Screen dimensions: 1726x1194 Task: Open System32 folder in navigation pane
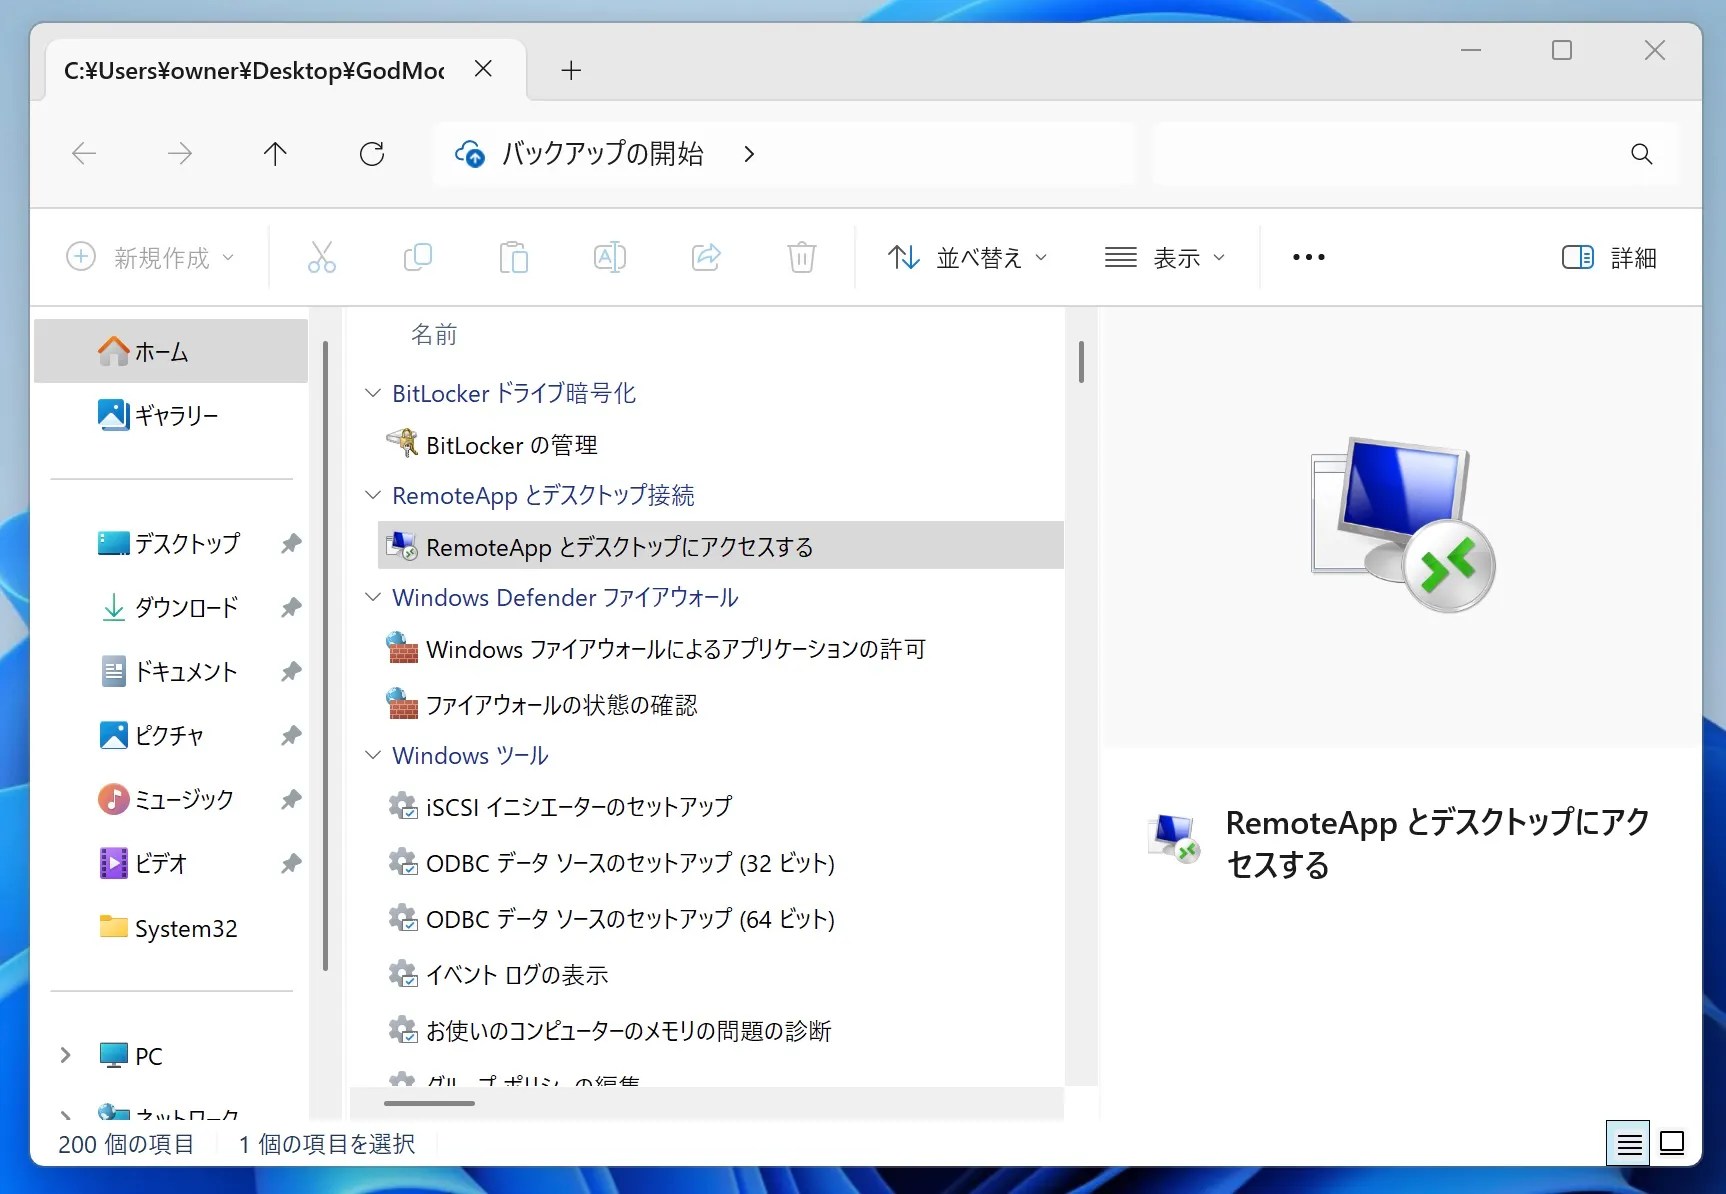coord(171,927)
